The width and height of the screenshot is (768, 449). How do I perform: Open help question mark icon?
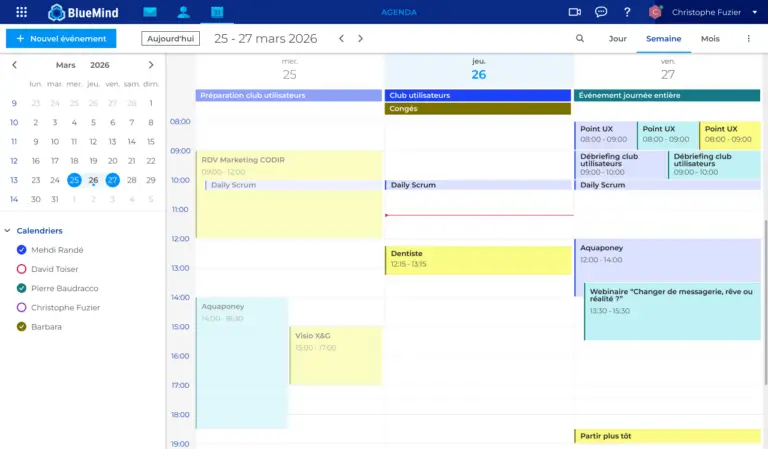click(627, 12)
